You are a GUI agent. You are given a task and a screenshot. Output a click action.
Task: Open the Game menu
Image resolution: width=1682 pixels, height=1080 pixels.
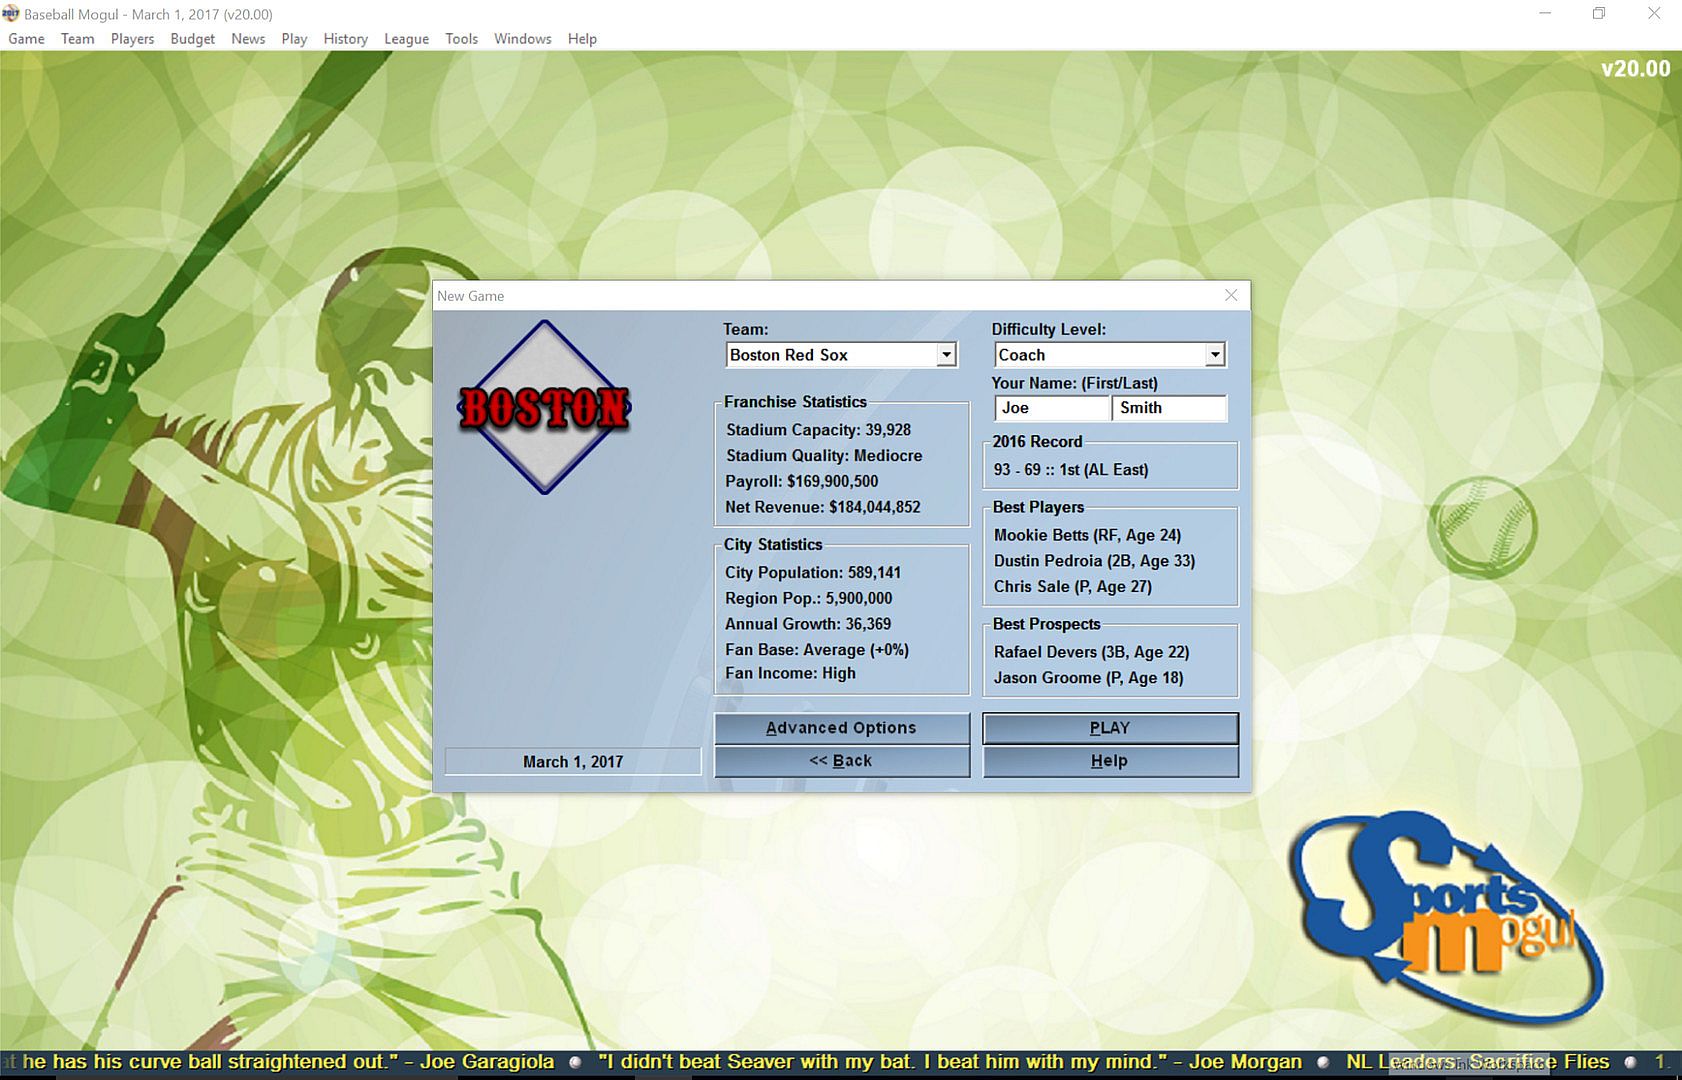click(x=27, y=39)
